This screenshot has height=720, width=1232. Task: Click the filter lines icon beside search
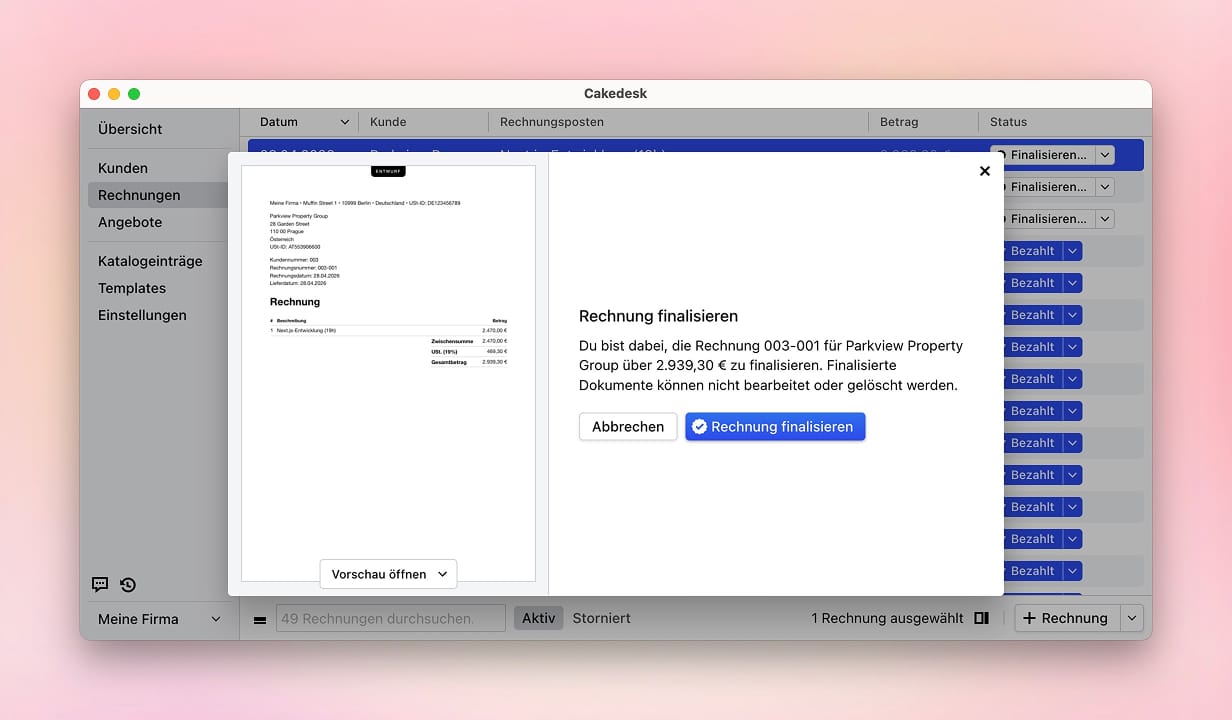[x=260, y=619]
